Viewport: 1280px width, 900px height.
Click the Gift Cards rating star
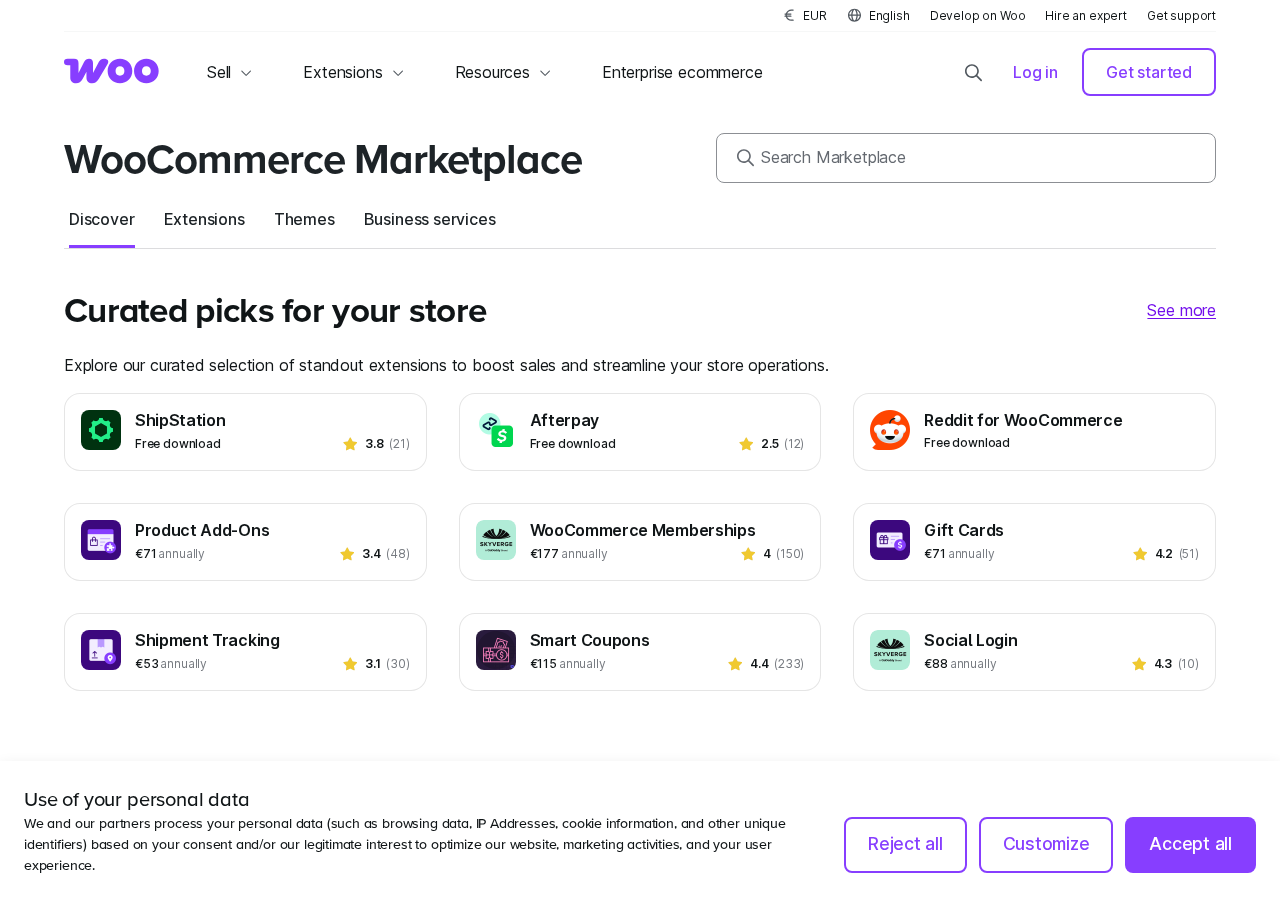[1140, 554]
